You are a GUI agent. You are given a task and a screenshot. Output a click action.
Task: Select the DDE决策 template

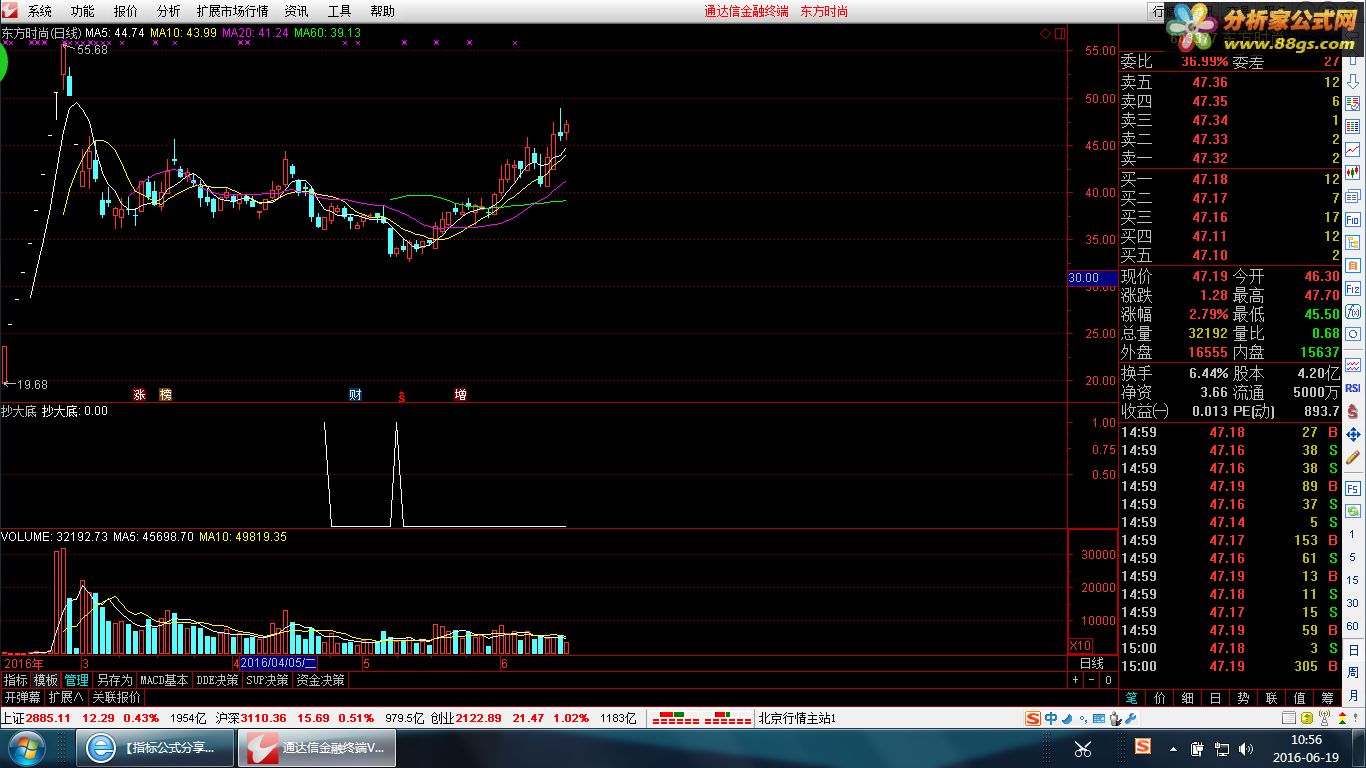(x=217, y=680)
